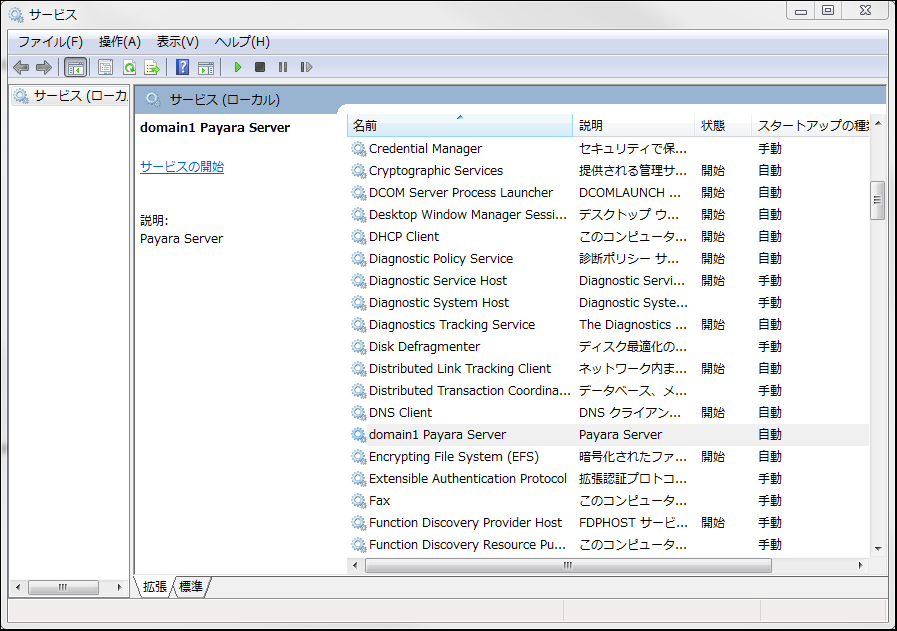
Task: Click the green Start Service play icon
Action: 238,67
